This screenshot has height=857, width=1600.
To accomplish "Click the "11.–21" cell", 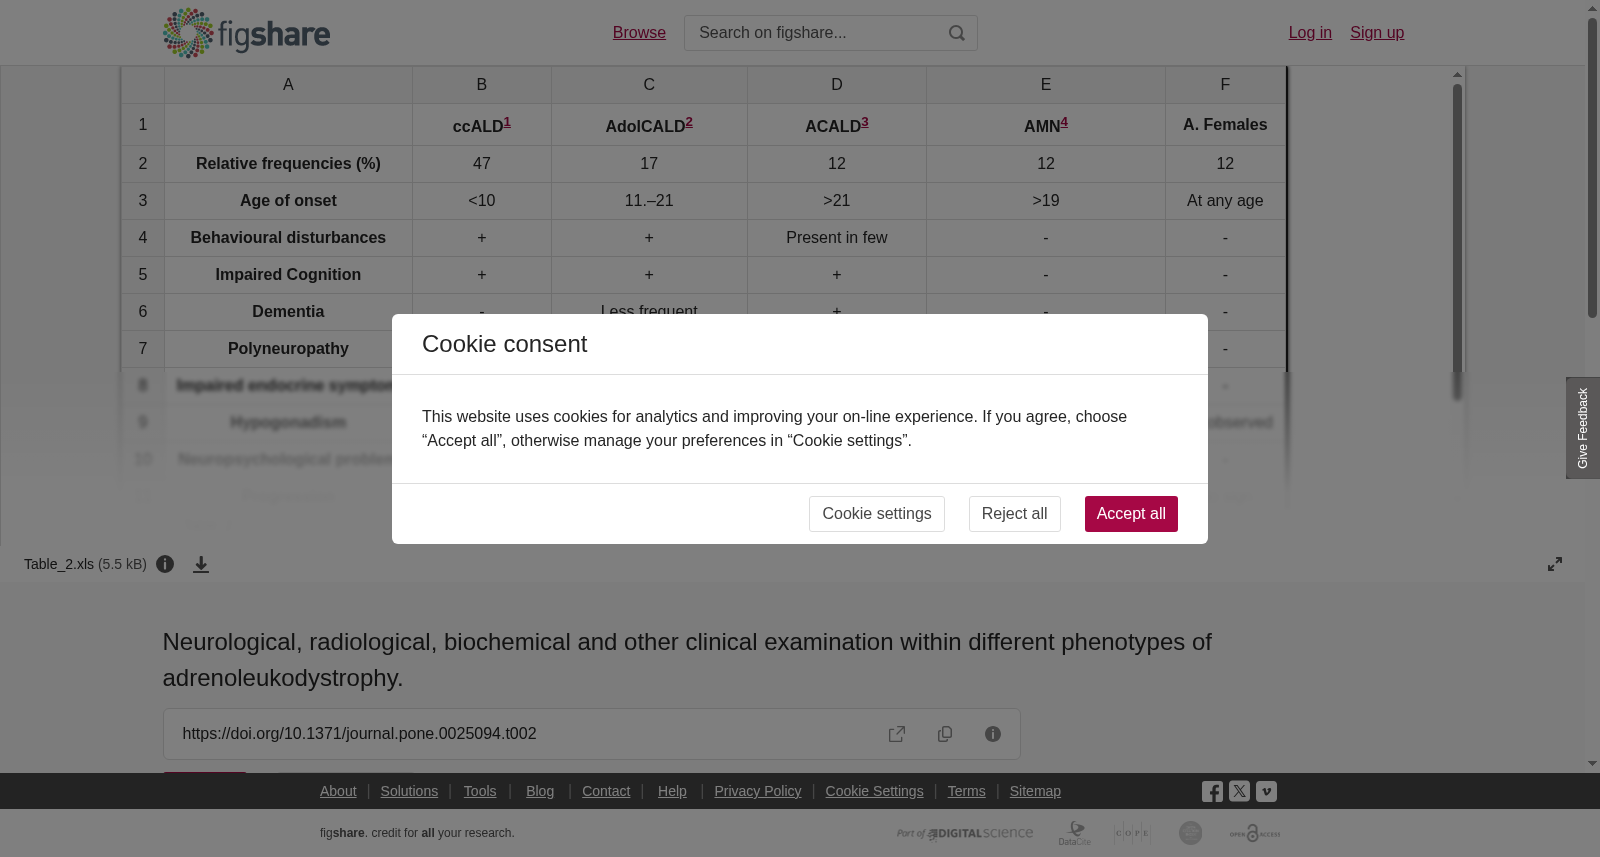I will pyautogui.click(x=649, y=200).
